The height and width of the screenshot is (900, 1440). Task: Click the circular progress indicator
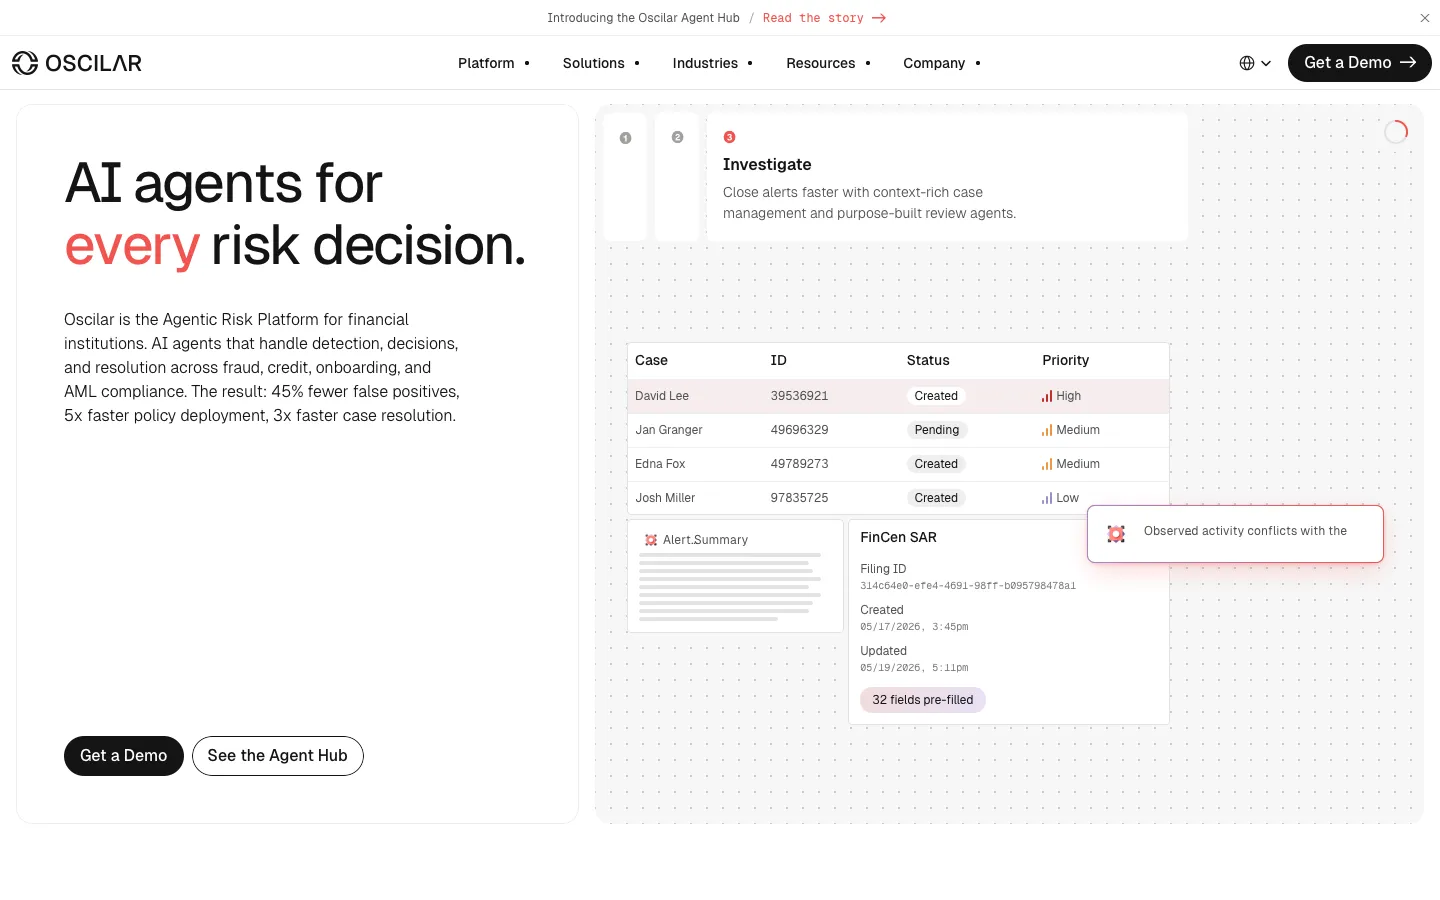pyautogui.click(x=1396, y=131)
